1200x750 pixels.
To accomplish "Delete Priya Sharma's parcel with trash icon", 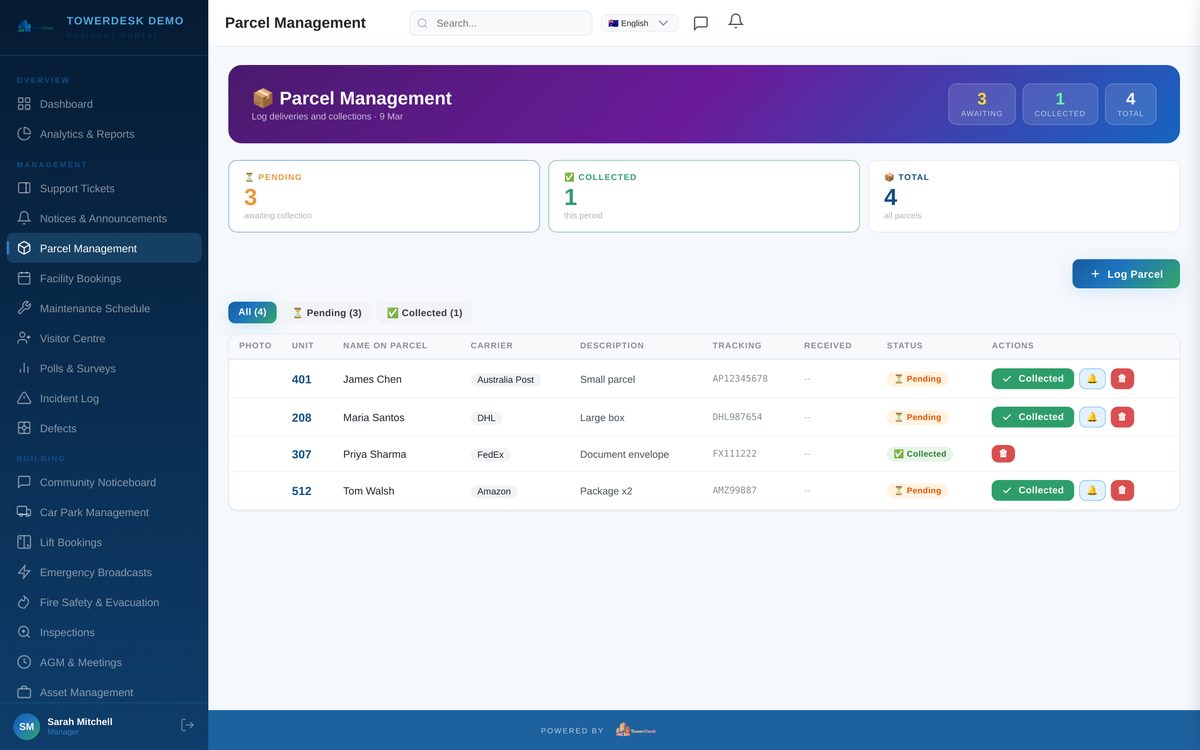I will click(1002, 452).
